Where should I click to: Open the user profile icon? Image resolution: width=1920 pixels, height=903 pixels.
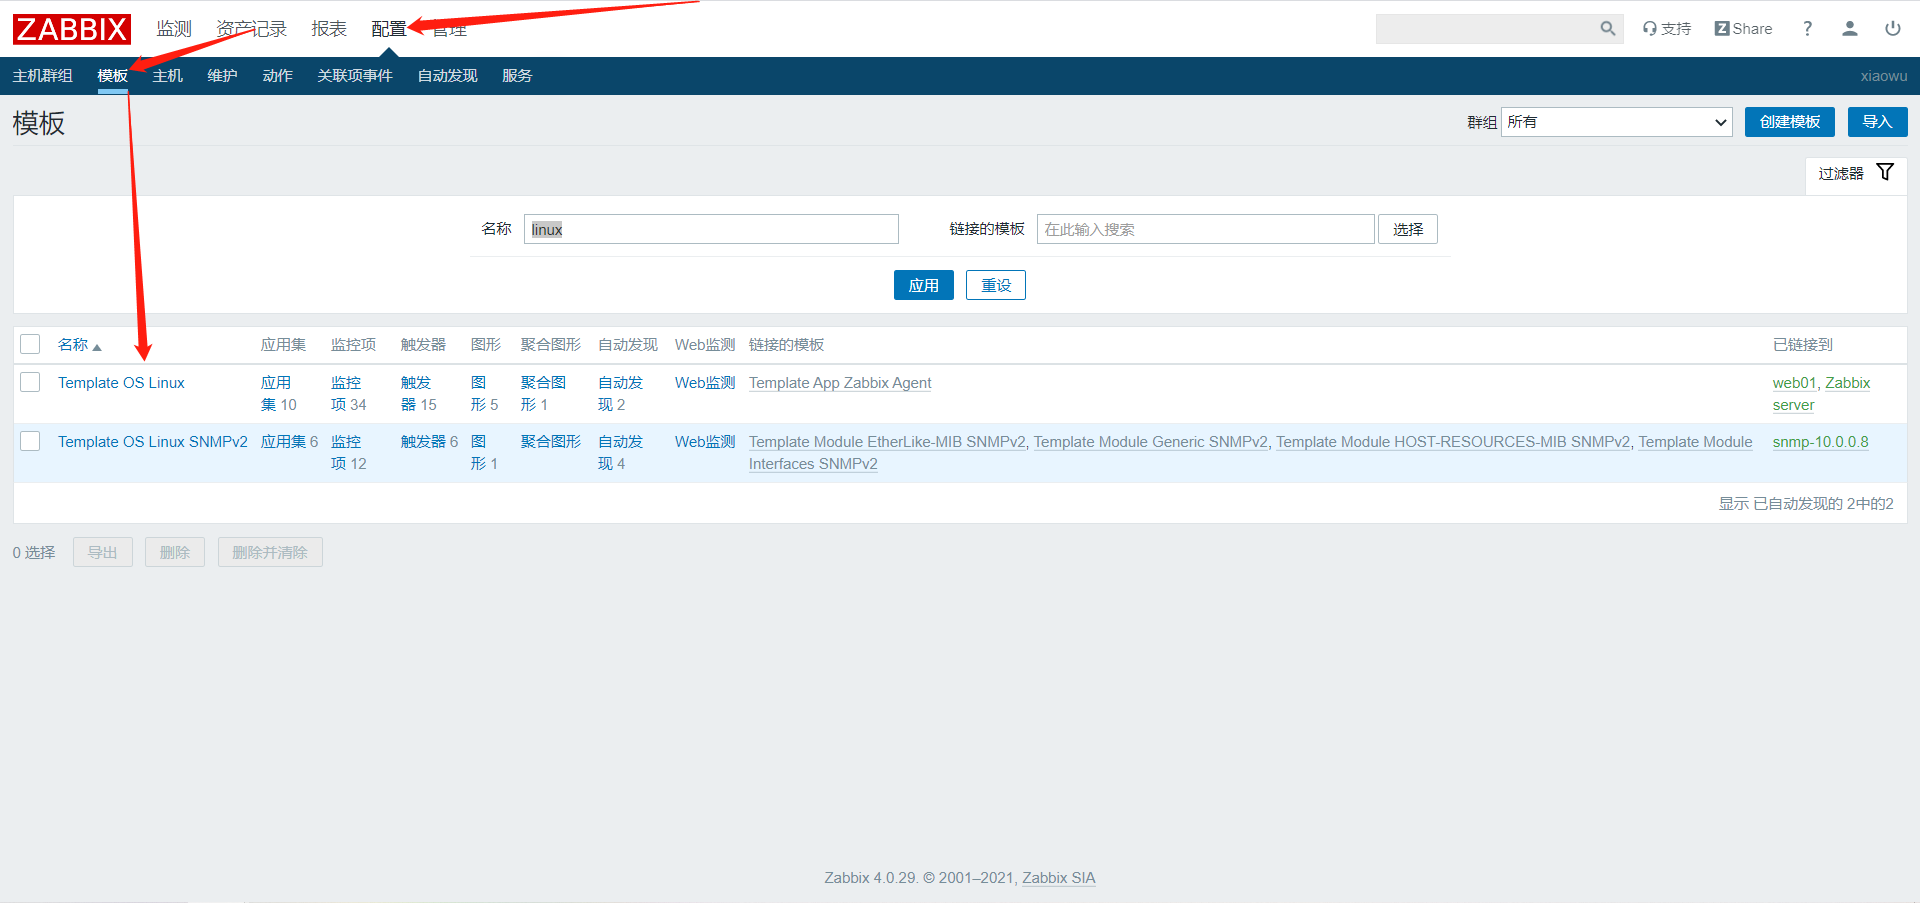(x=1849, y=29)
